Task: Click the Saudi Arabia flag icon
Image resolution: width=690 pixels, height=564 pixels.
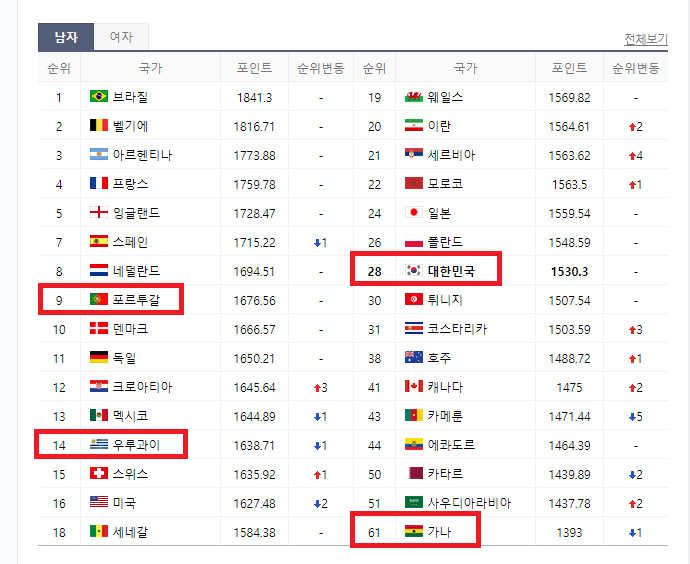Action: click(414, 502)
